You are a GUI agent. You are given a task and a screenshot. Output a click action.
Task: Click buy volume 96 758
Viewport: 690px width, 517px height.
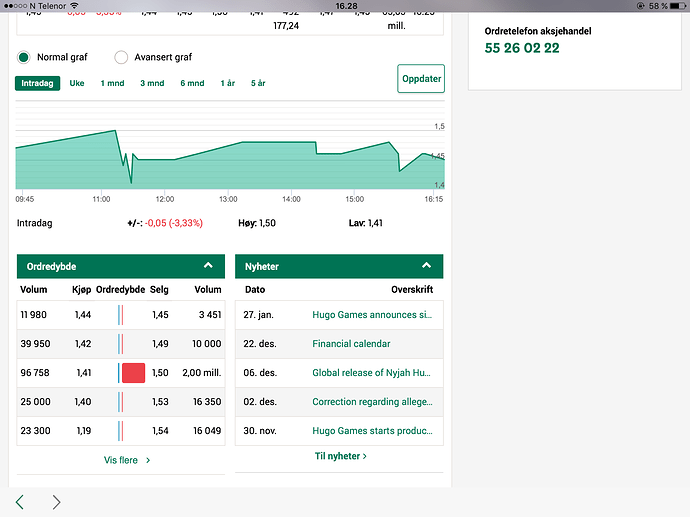click(35, 373)
